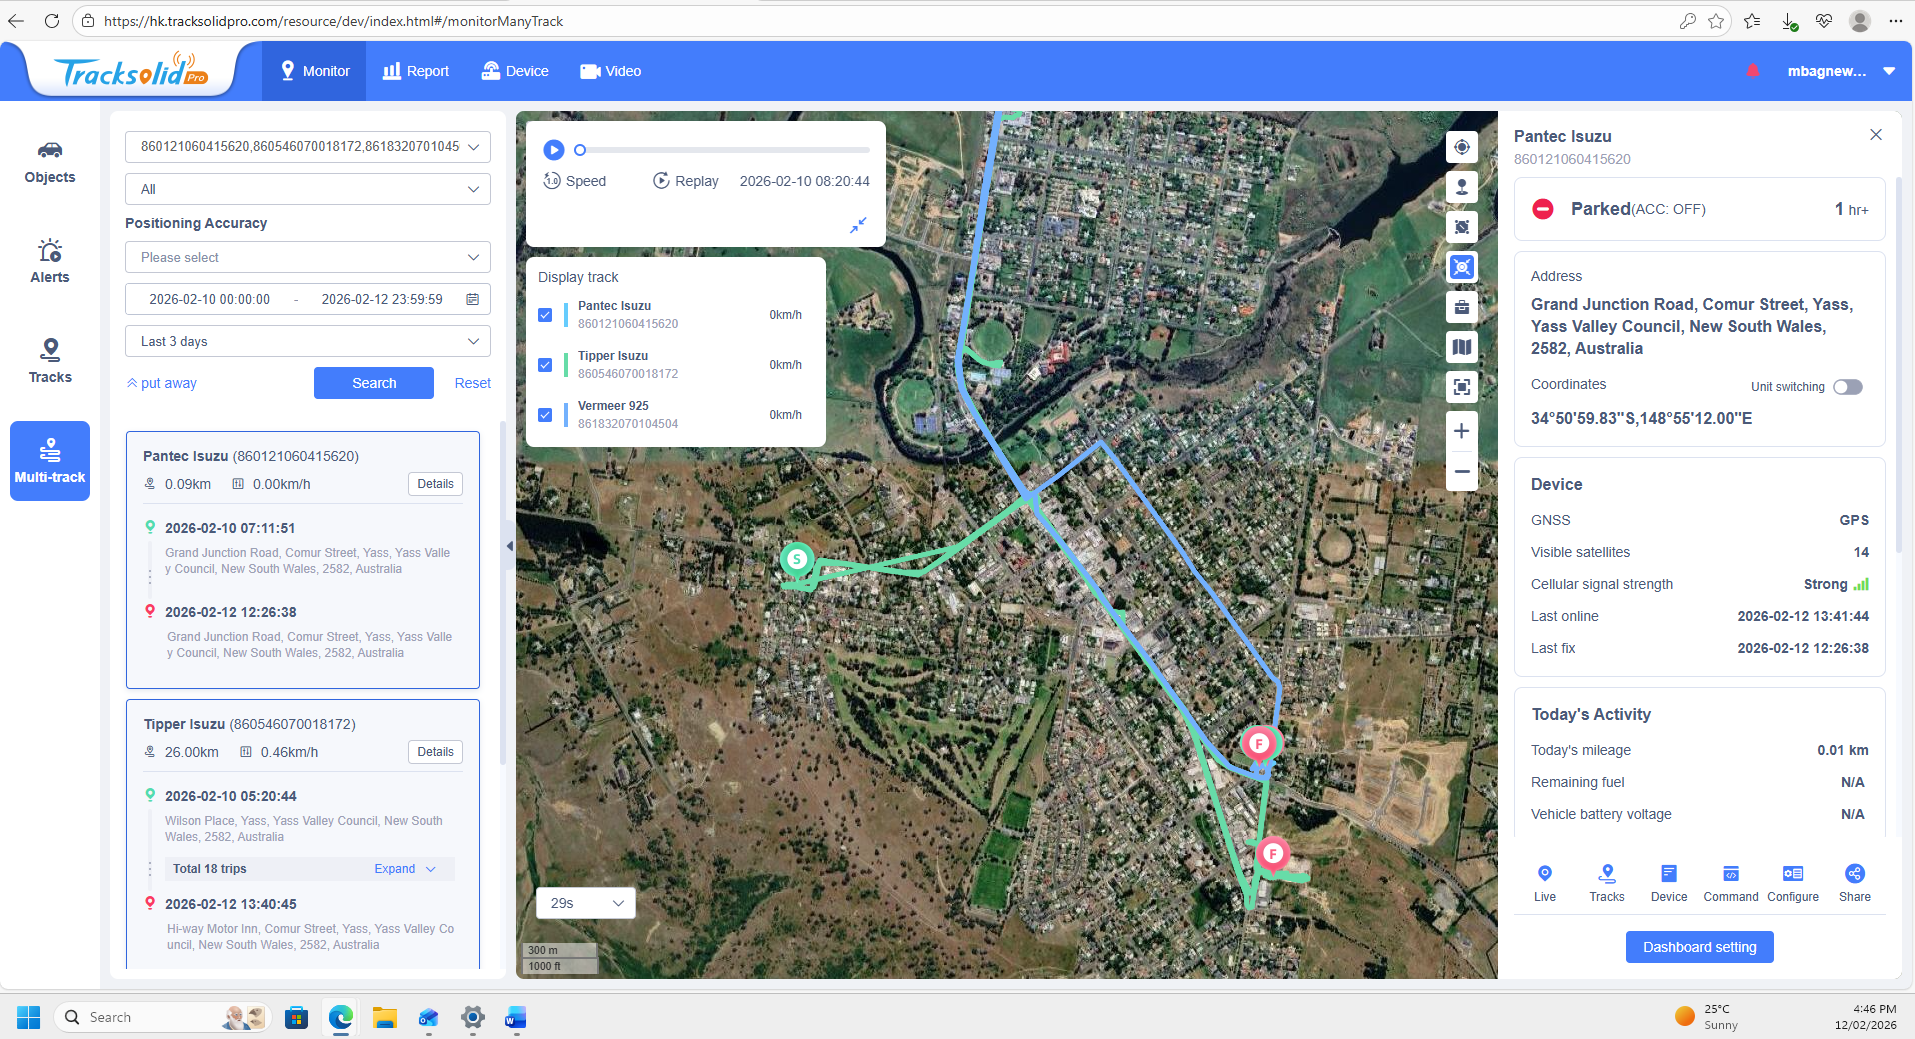This screenshot has height=1039, width=1915.
Task: Open the Last 3 days dropdown
Action: click(x=308, y=341)
